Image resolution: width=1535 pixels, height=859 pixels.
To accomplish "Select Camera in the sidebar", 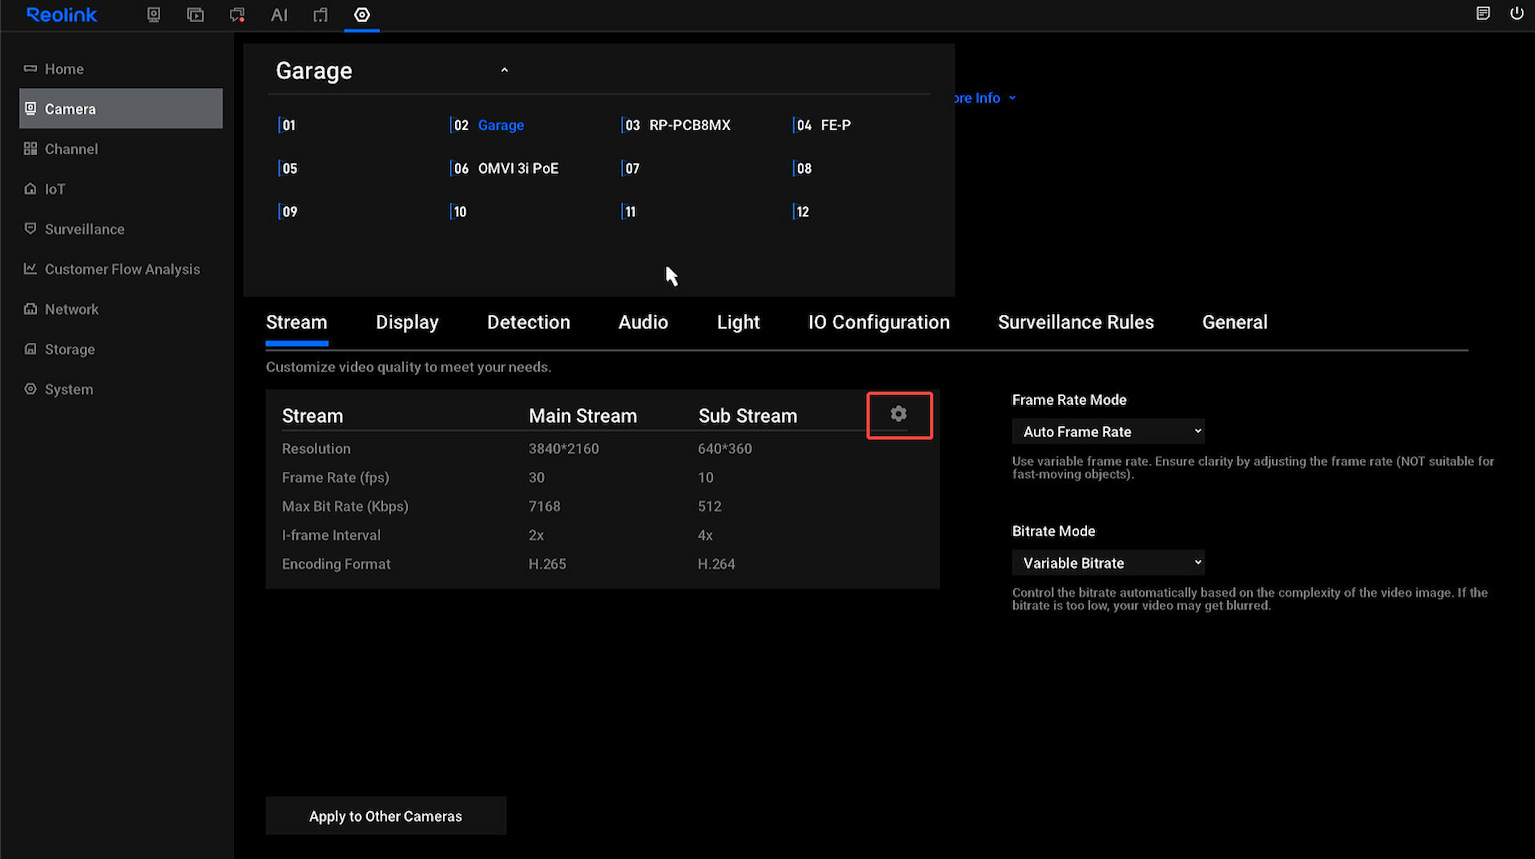I will click(120, 108).
